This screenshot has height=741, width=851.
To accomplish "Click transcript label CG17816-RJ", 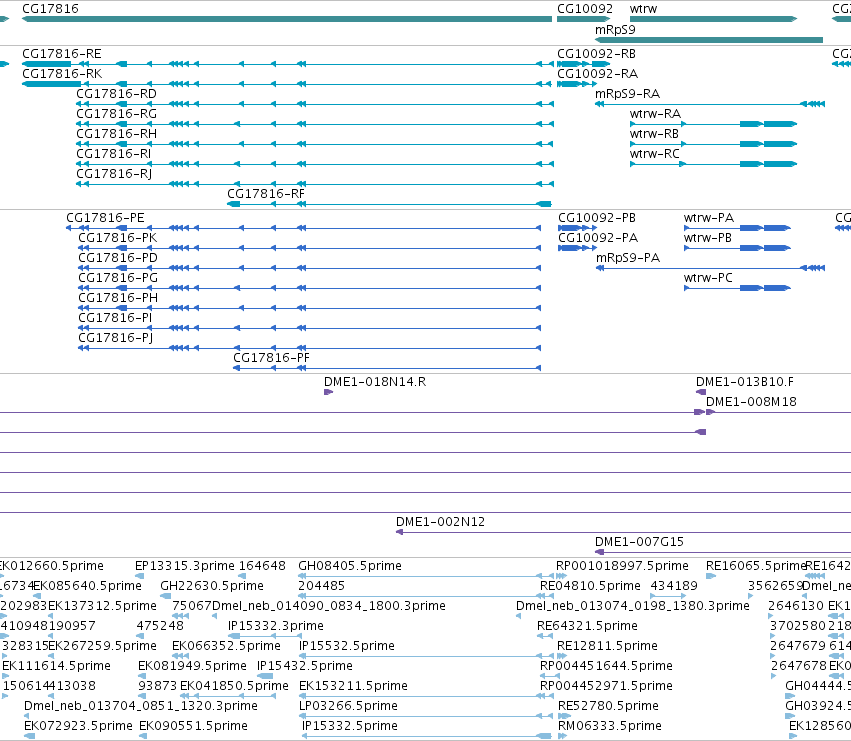I will click(x=115, y=174).
